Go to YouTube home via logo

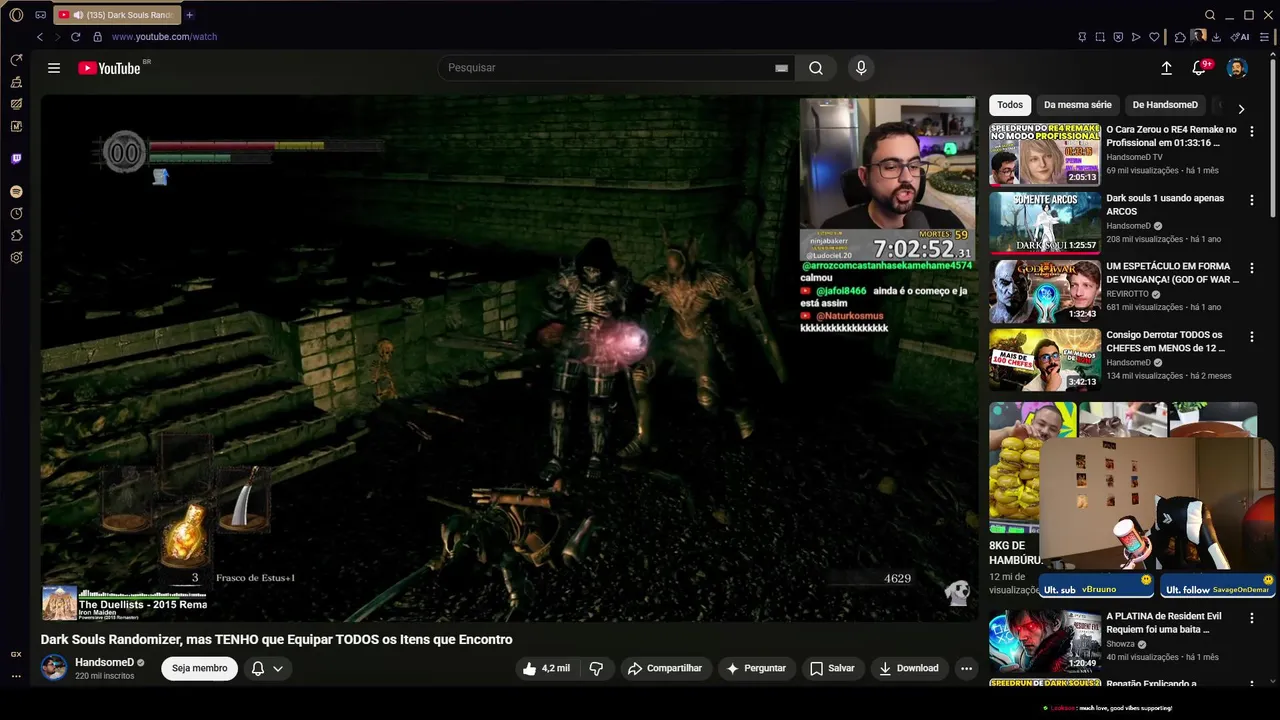tap(110, 68)
